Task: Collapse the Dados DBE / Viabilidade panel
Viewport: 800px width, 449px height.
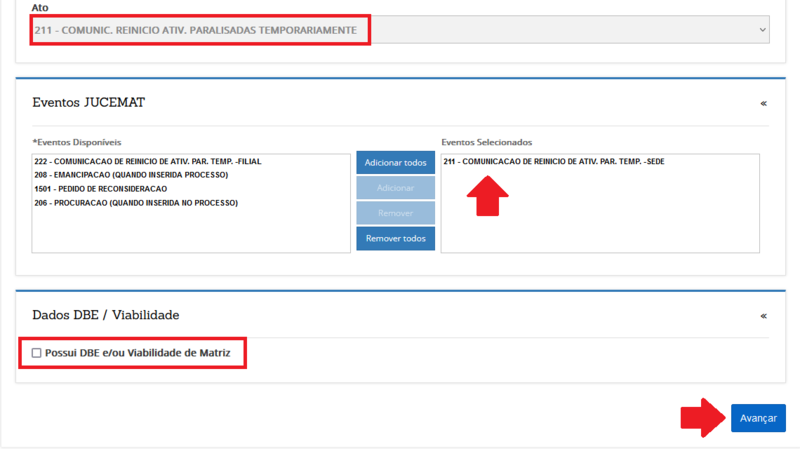Action: [x=763, y=316]
